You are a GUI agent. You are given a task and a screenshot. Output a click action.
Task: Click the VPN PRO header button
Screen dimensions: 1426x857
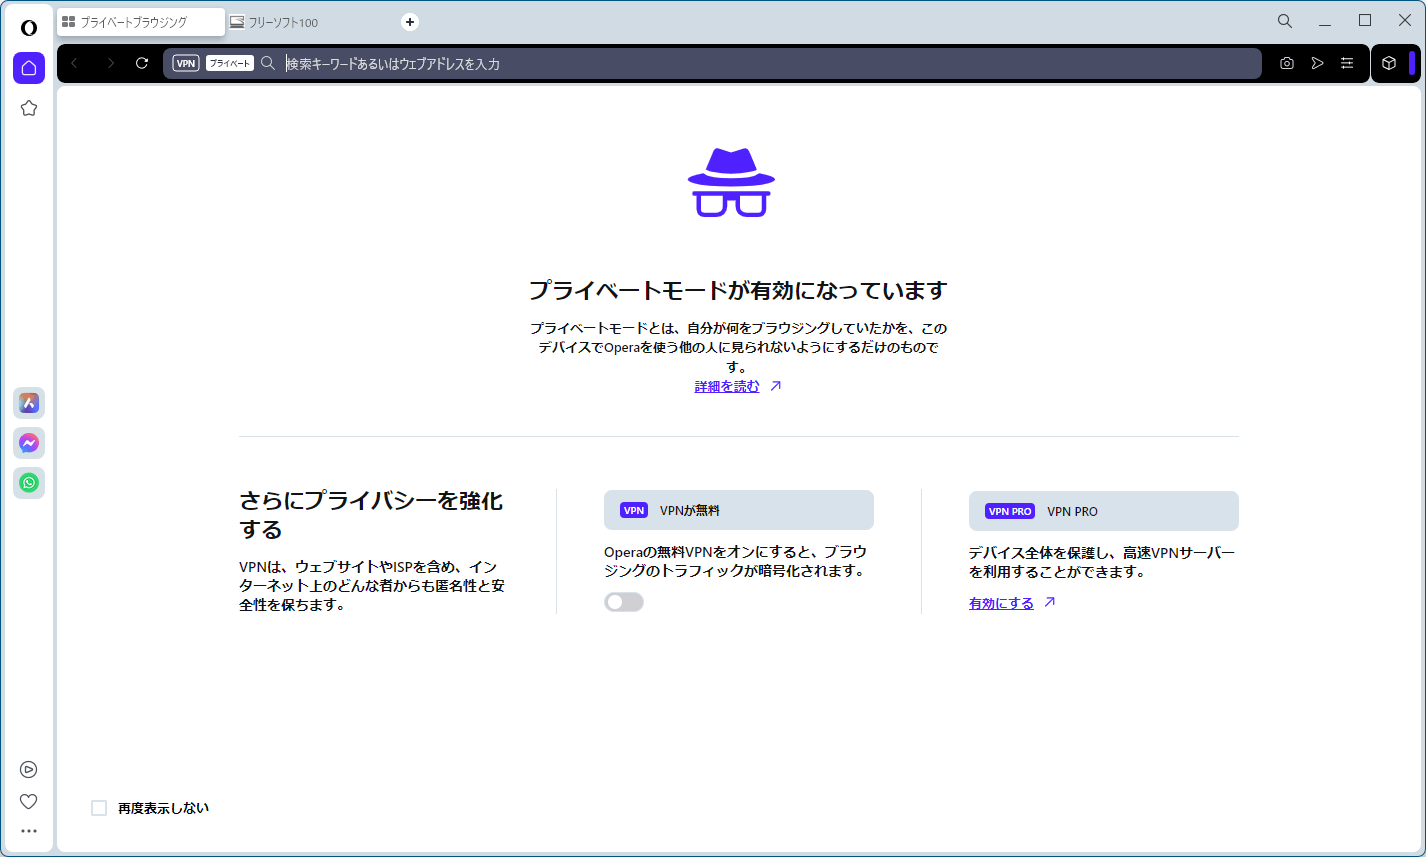coord(1104,511)
